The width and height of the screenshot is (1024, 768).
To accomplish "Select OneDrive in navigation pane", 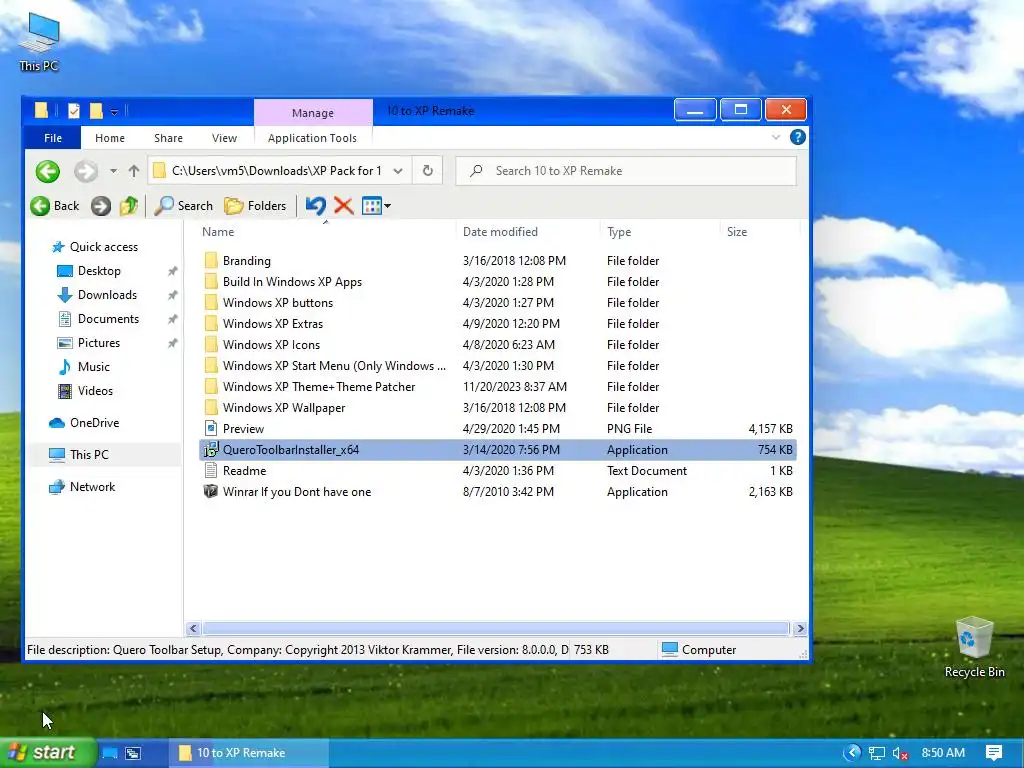I will pyautogui.click(x=84, y=423).
